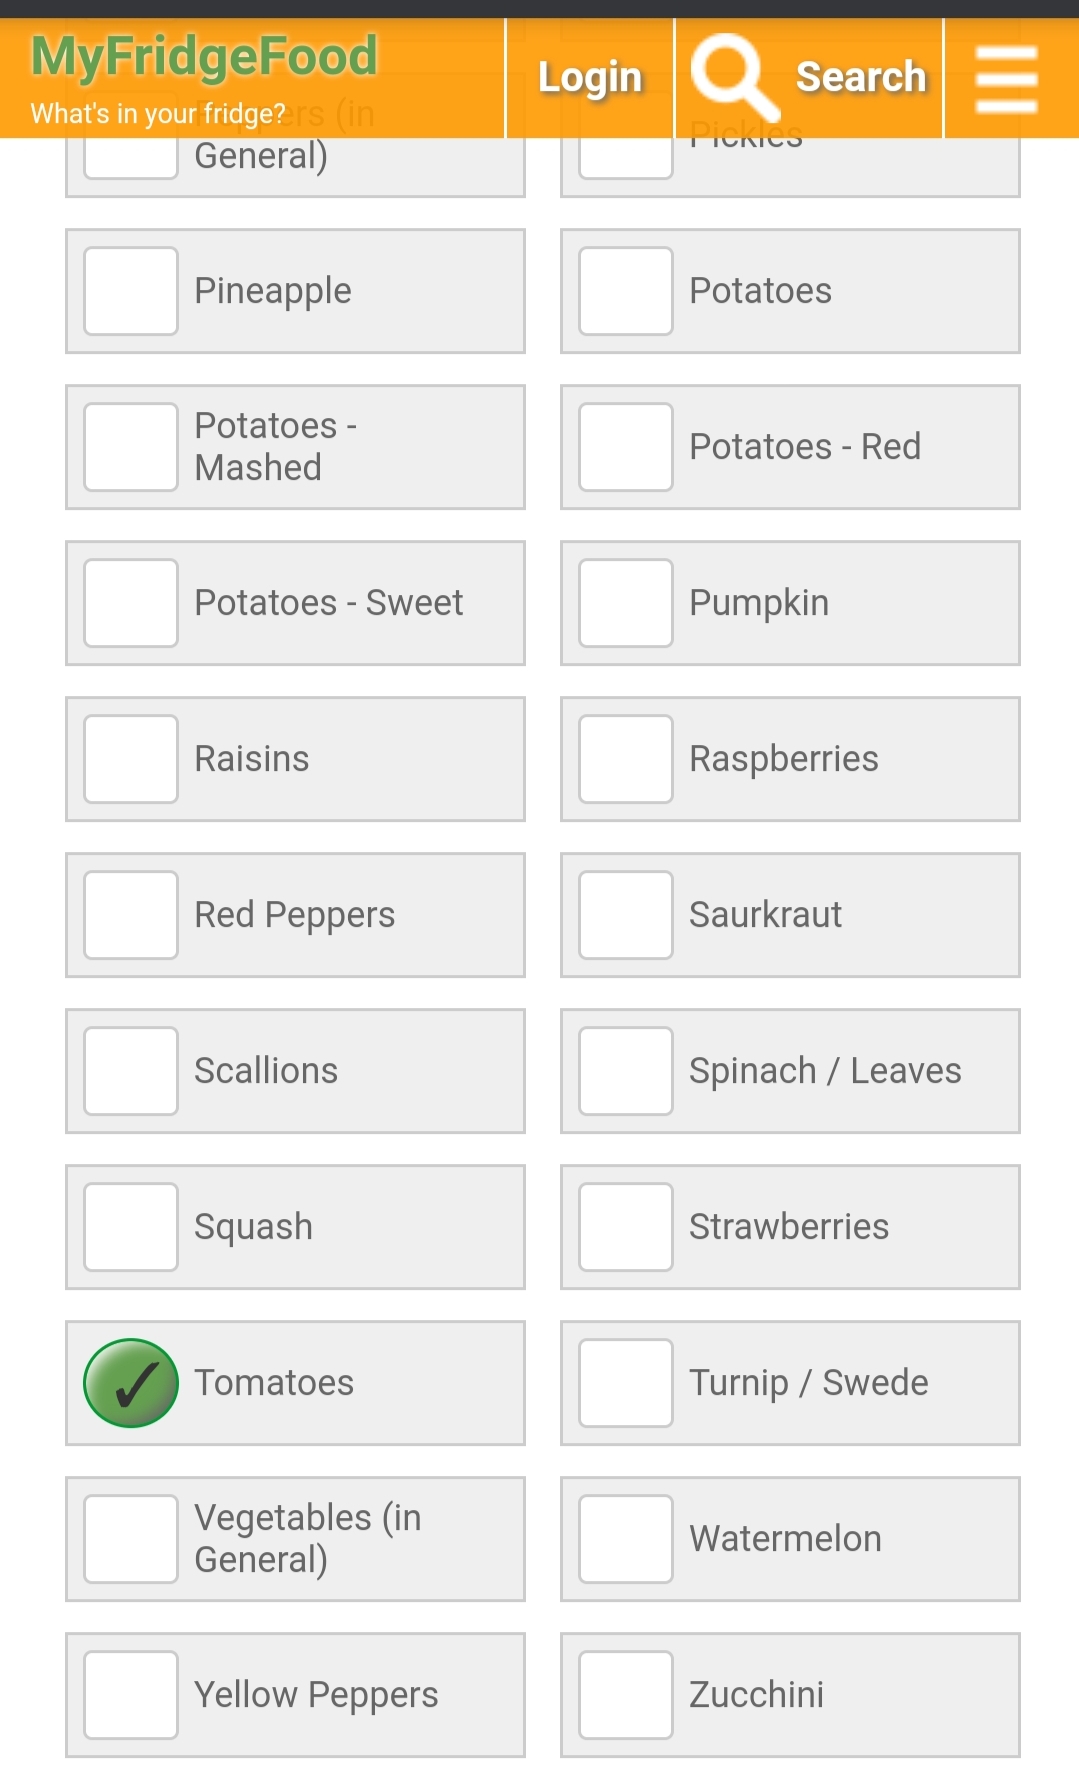The height and width of the screenshot is (1773, 1079).
Task: Check the Pineapple checkbox
Action: click(x=131, y=291)
